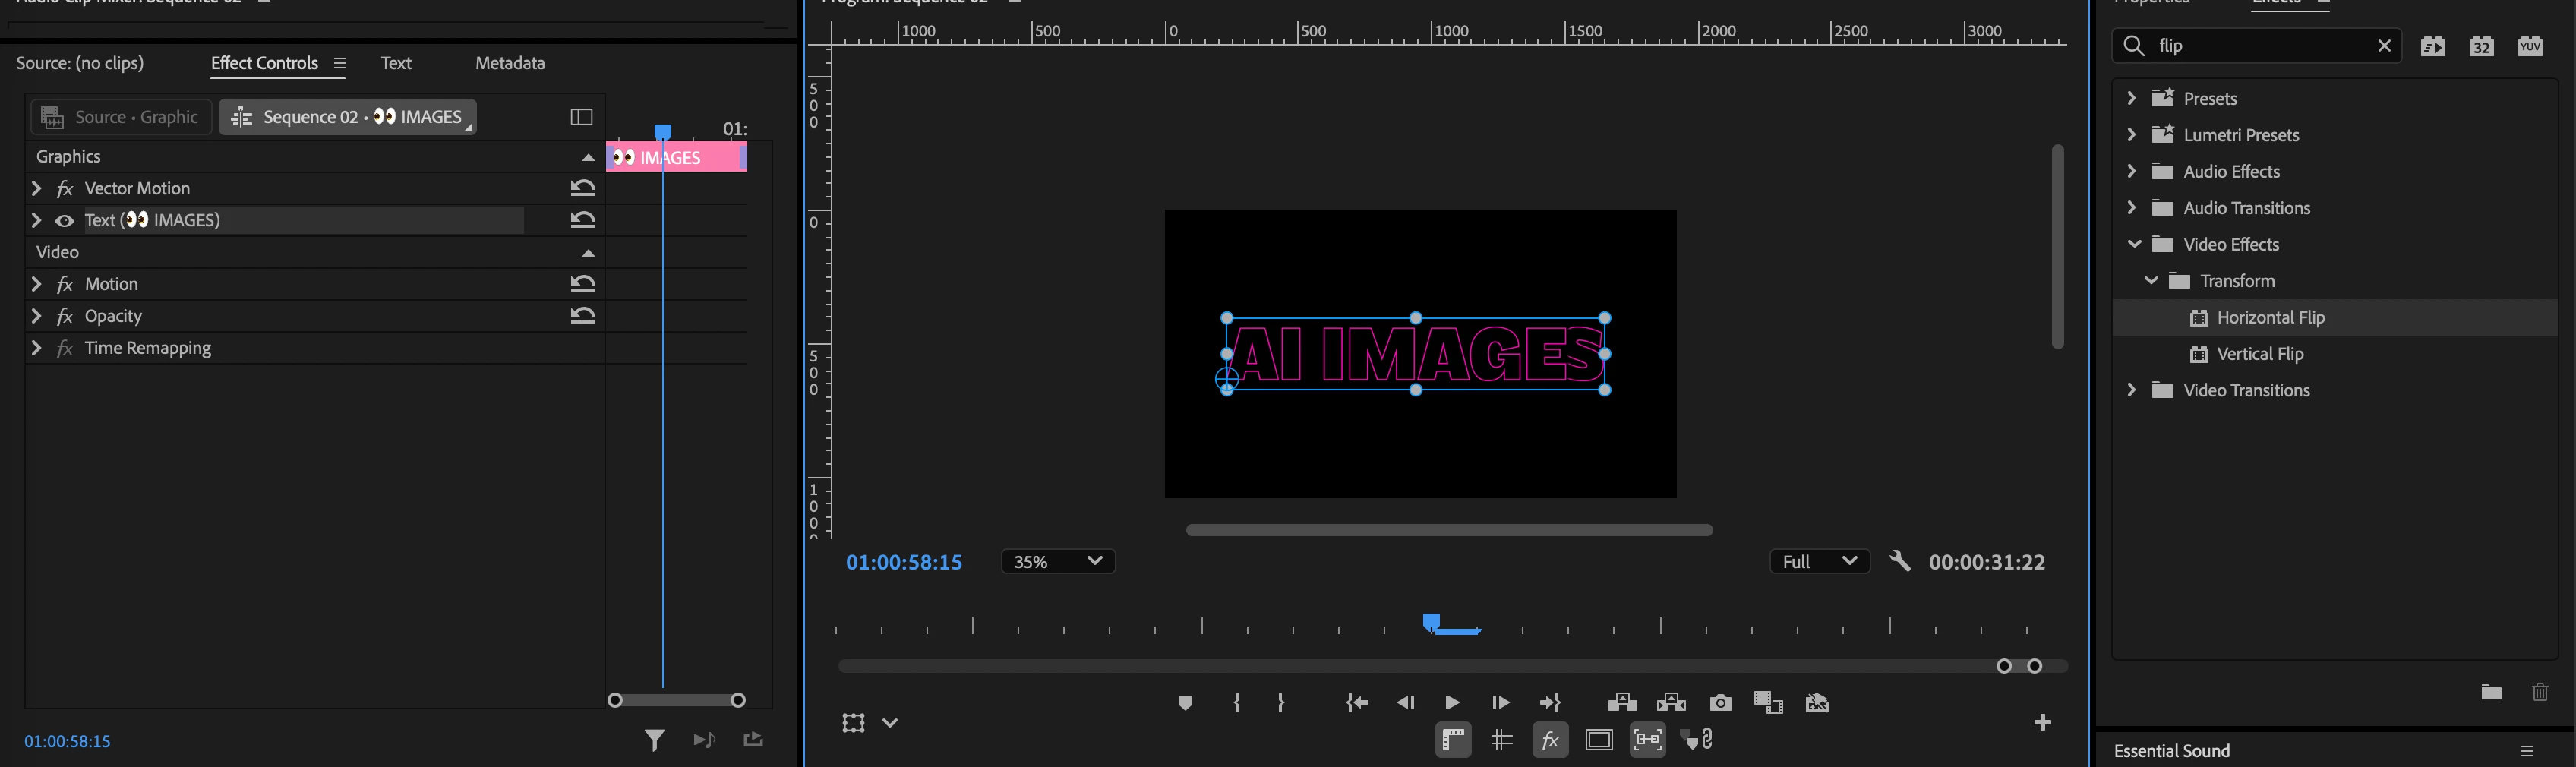Click the Program monitor vertical scrollbar
Viewport: 2576px width, 767px height.
point(2057,246)
